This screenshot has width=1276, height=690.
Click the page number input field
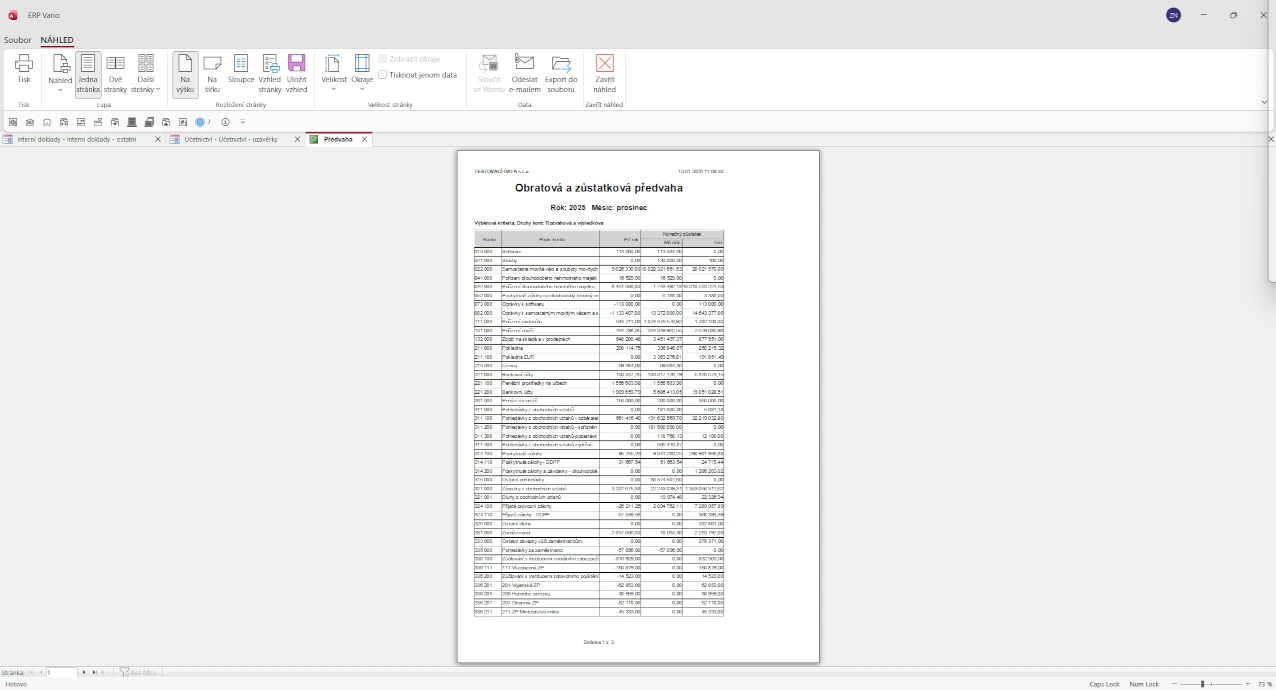(61, 673)
